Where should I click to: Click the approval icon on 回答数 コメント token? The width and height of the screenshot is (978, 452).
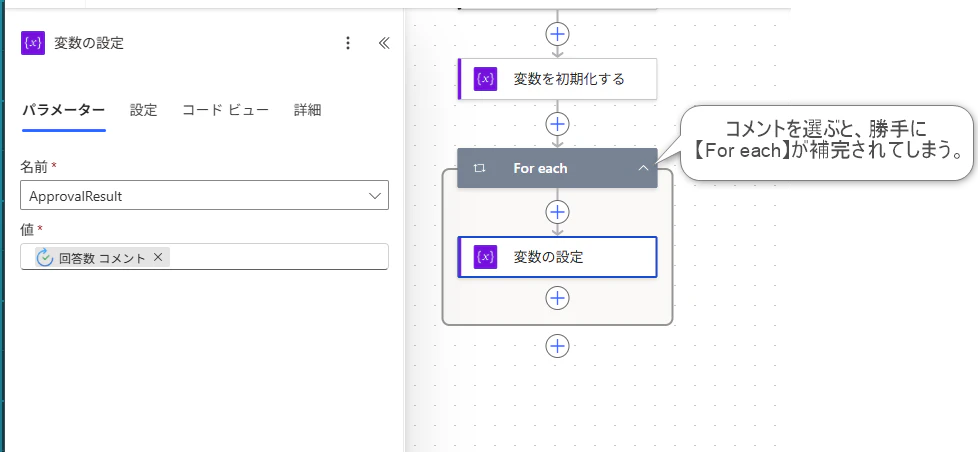click(x=44, y=257)
